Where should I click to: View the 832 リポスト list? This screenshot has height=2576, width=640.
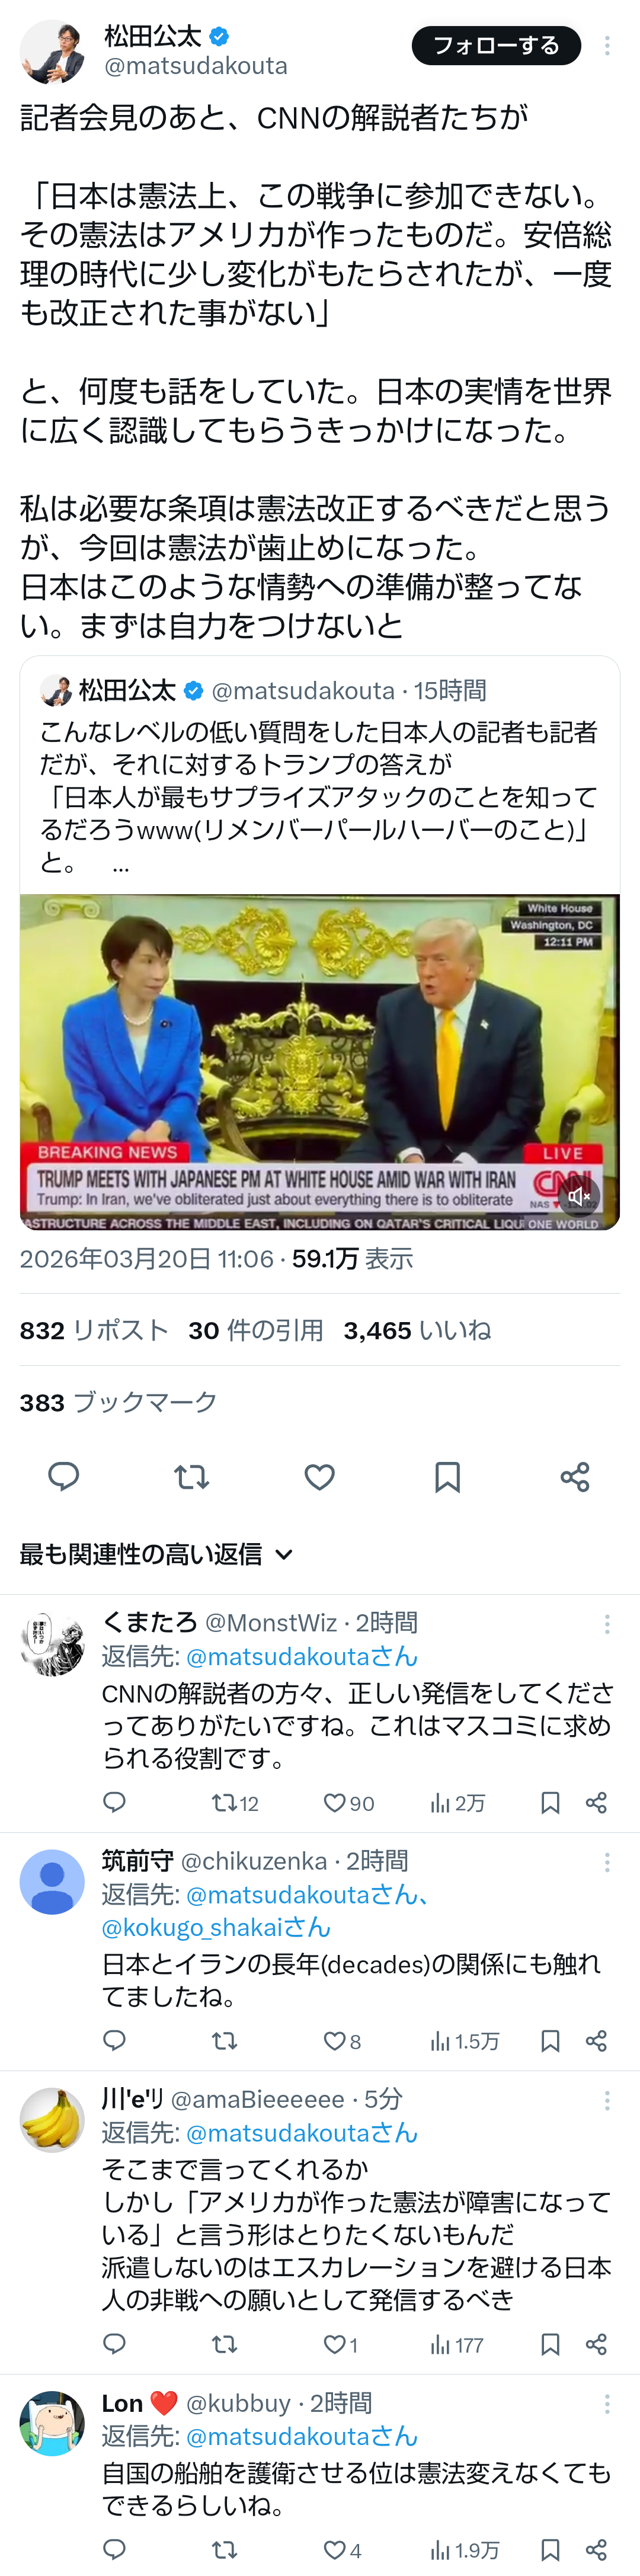point(94,1330)
